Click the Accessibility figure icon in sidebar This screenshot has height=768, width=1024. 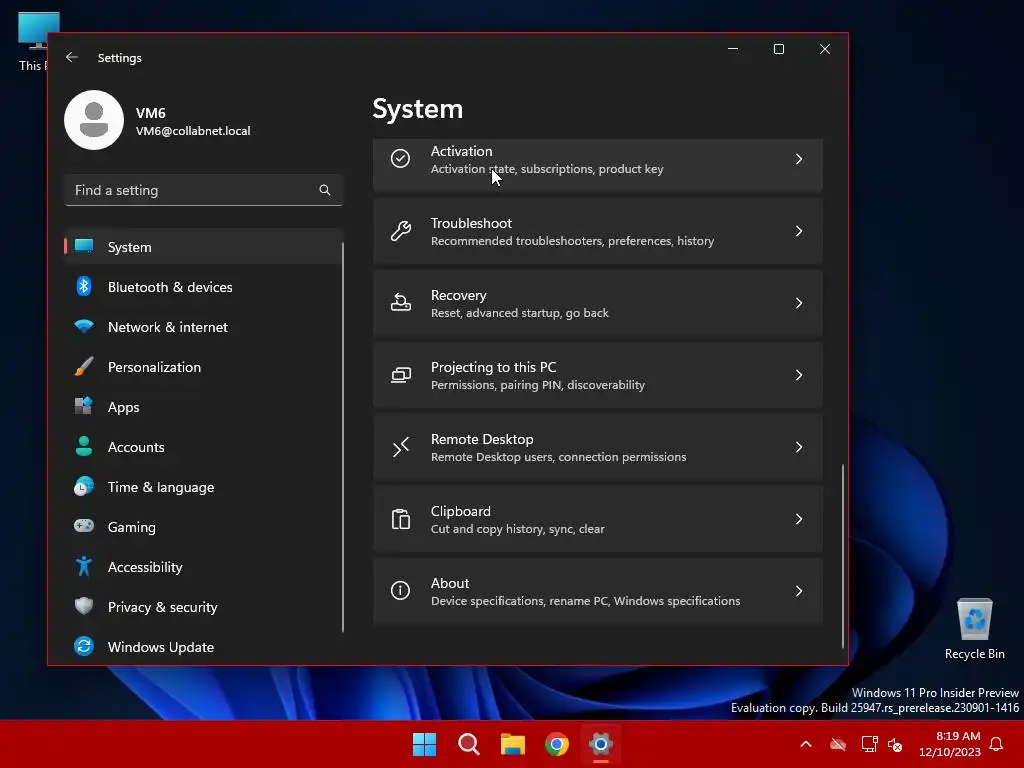click(x=85, y=567)
